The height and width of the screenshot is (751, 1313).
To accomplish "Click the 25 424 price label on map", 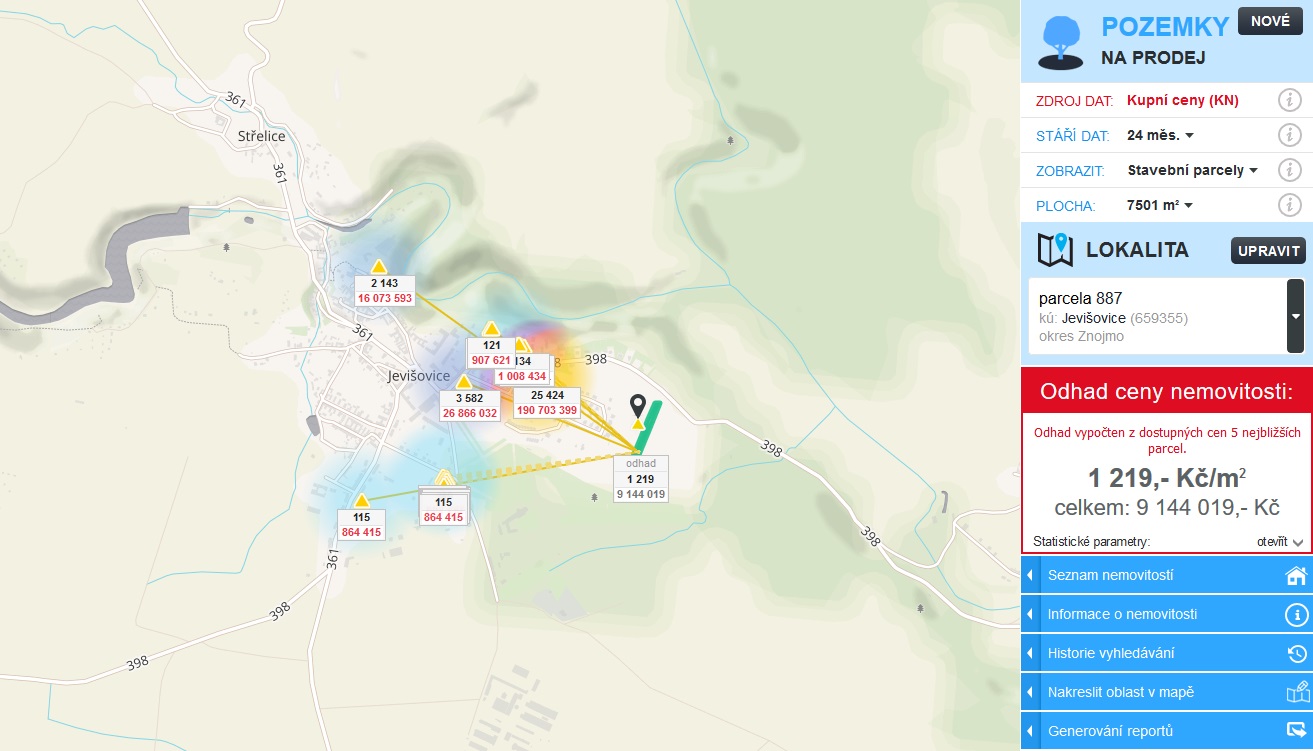I will coord(547,403).
